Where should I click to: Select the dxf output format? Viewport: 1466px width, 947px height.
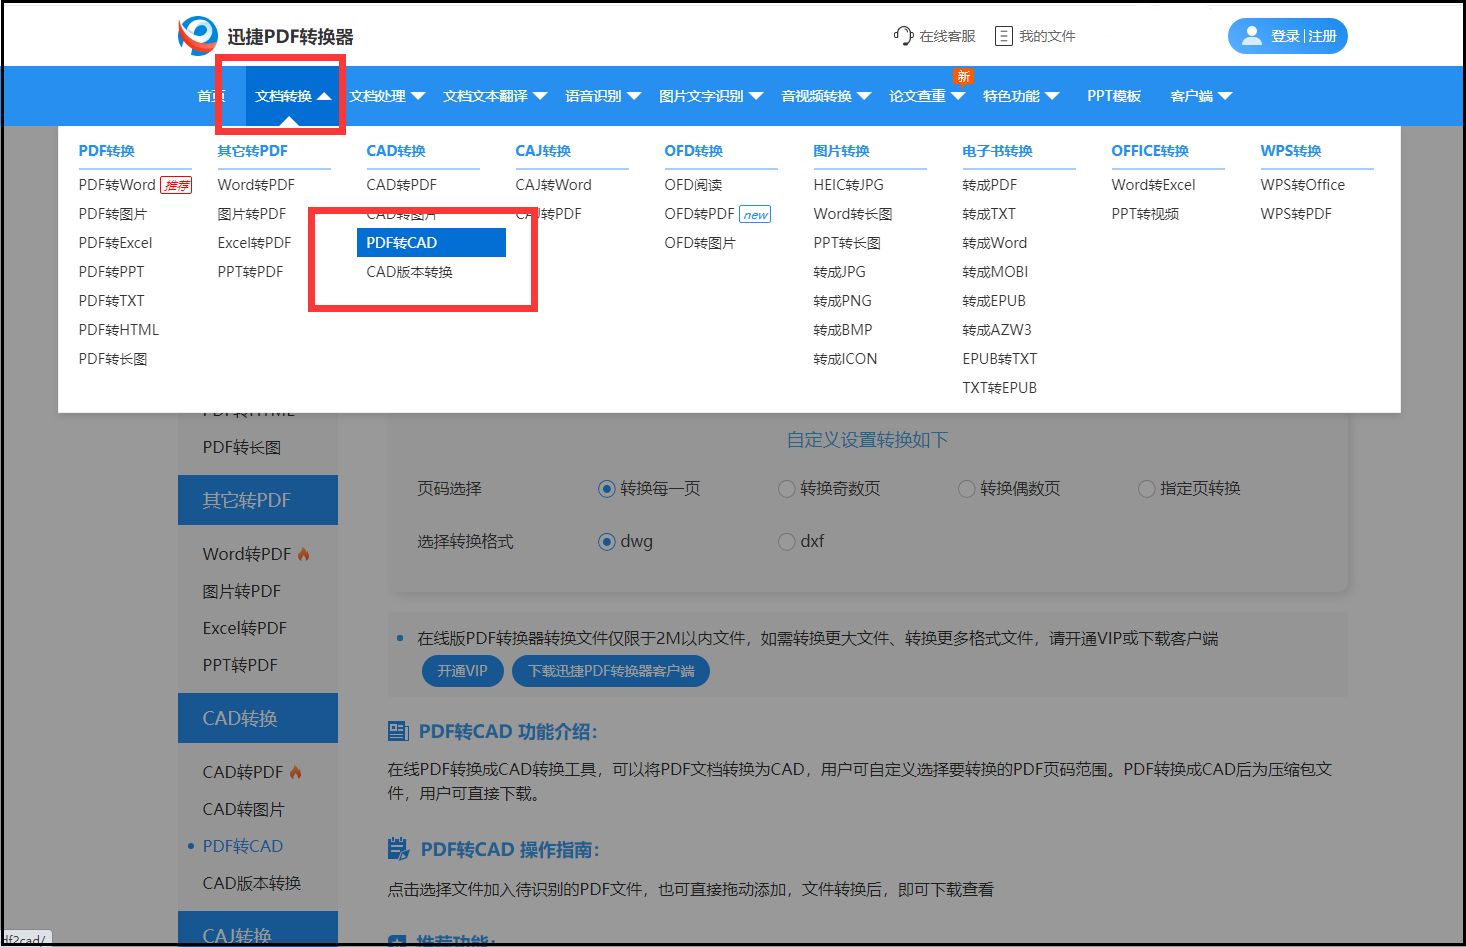tap(786, 541)
